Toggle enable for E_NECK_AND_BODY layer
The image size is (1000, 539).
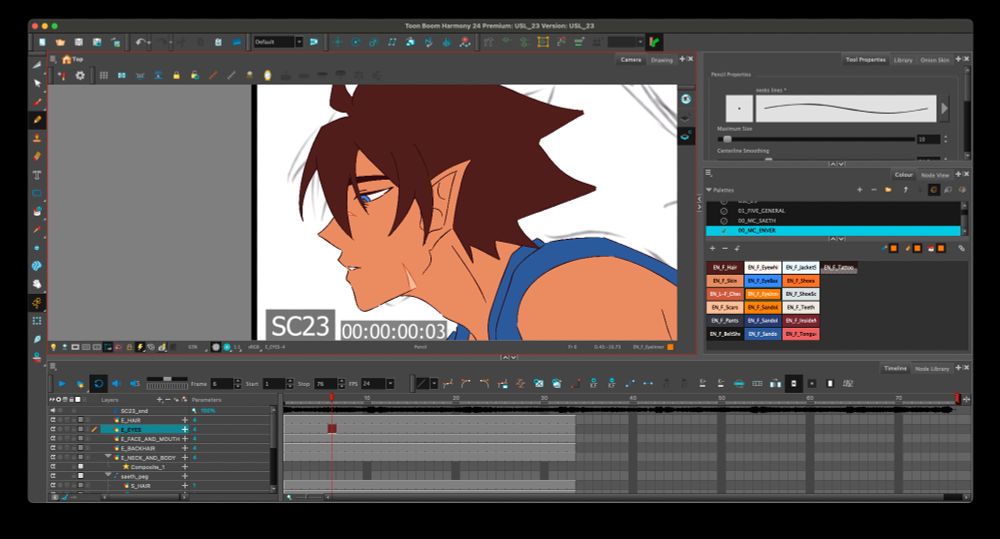click(x=53, y=457)
